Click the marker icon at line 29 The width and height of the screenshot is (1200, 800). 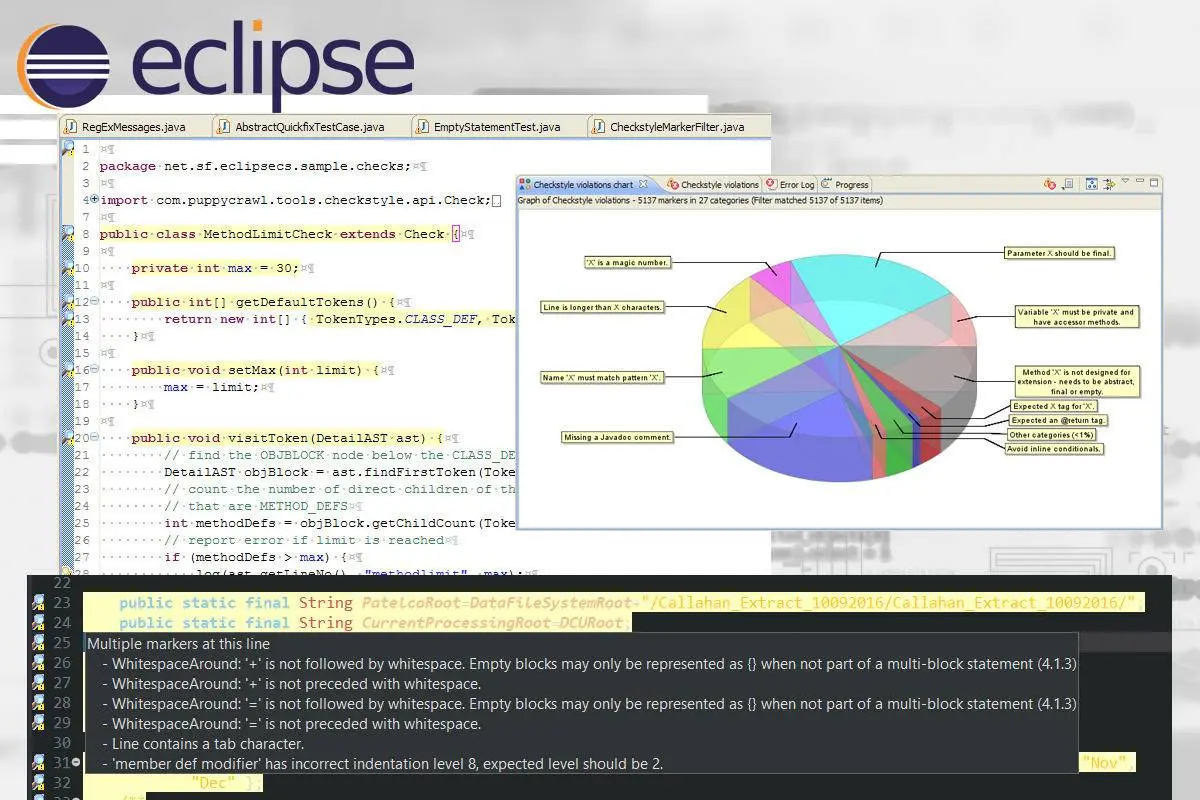pyautogui.click(x=38, y=722)
